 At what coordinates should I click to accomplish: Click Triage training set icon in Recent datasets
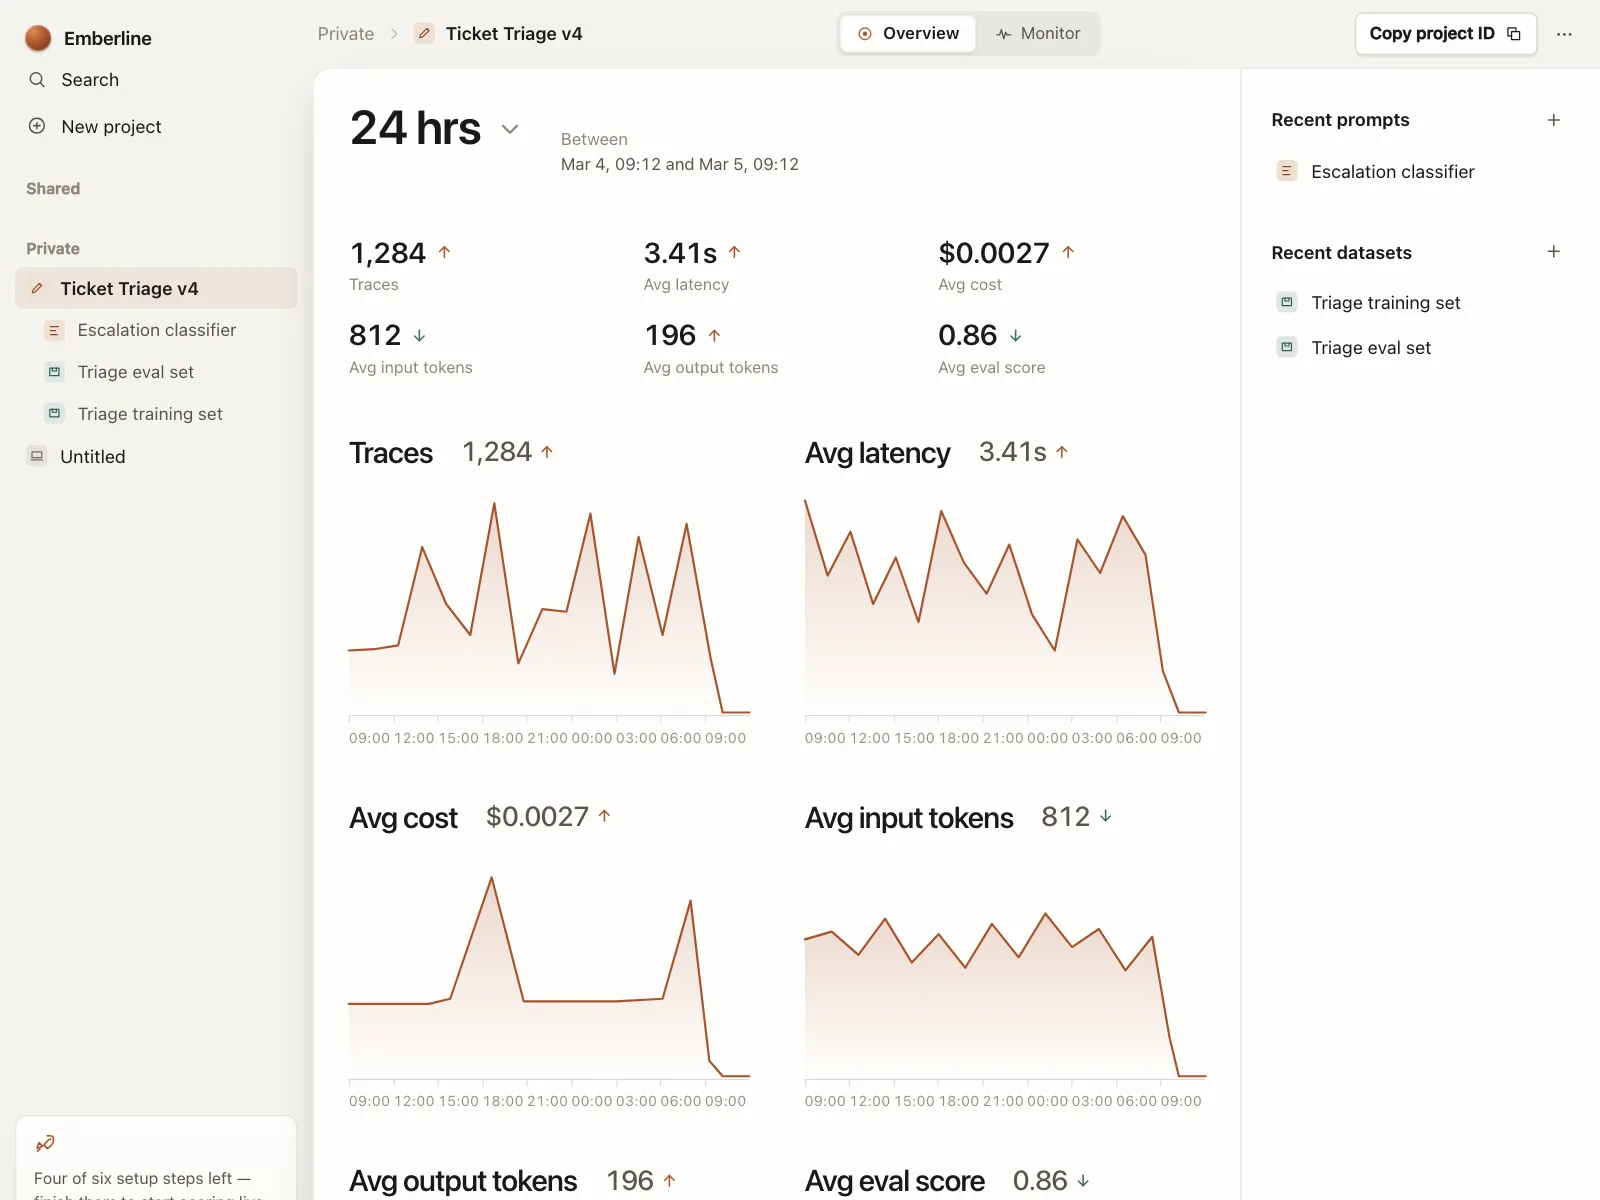[1287, 302]
